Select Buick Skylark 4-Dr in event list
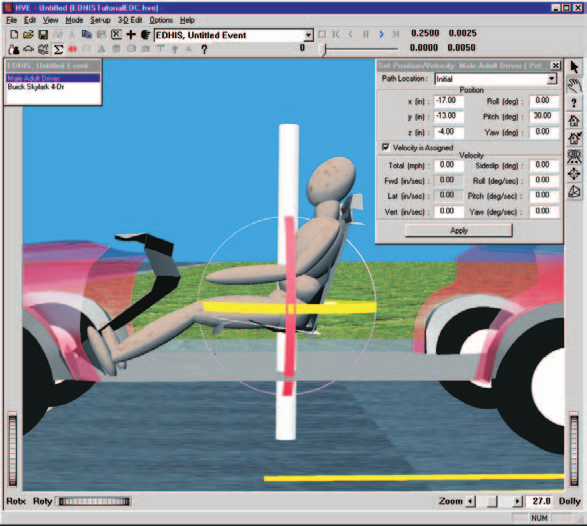Viewport: 587px width, 526px height. pos(53,87)
